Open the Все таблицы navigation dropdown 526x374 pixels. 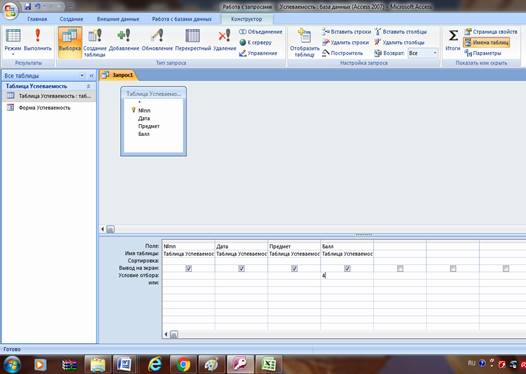pyautogui.click(x=82, y=76)
